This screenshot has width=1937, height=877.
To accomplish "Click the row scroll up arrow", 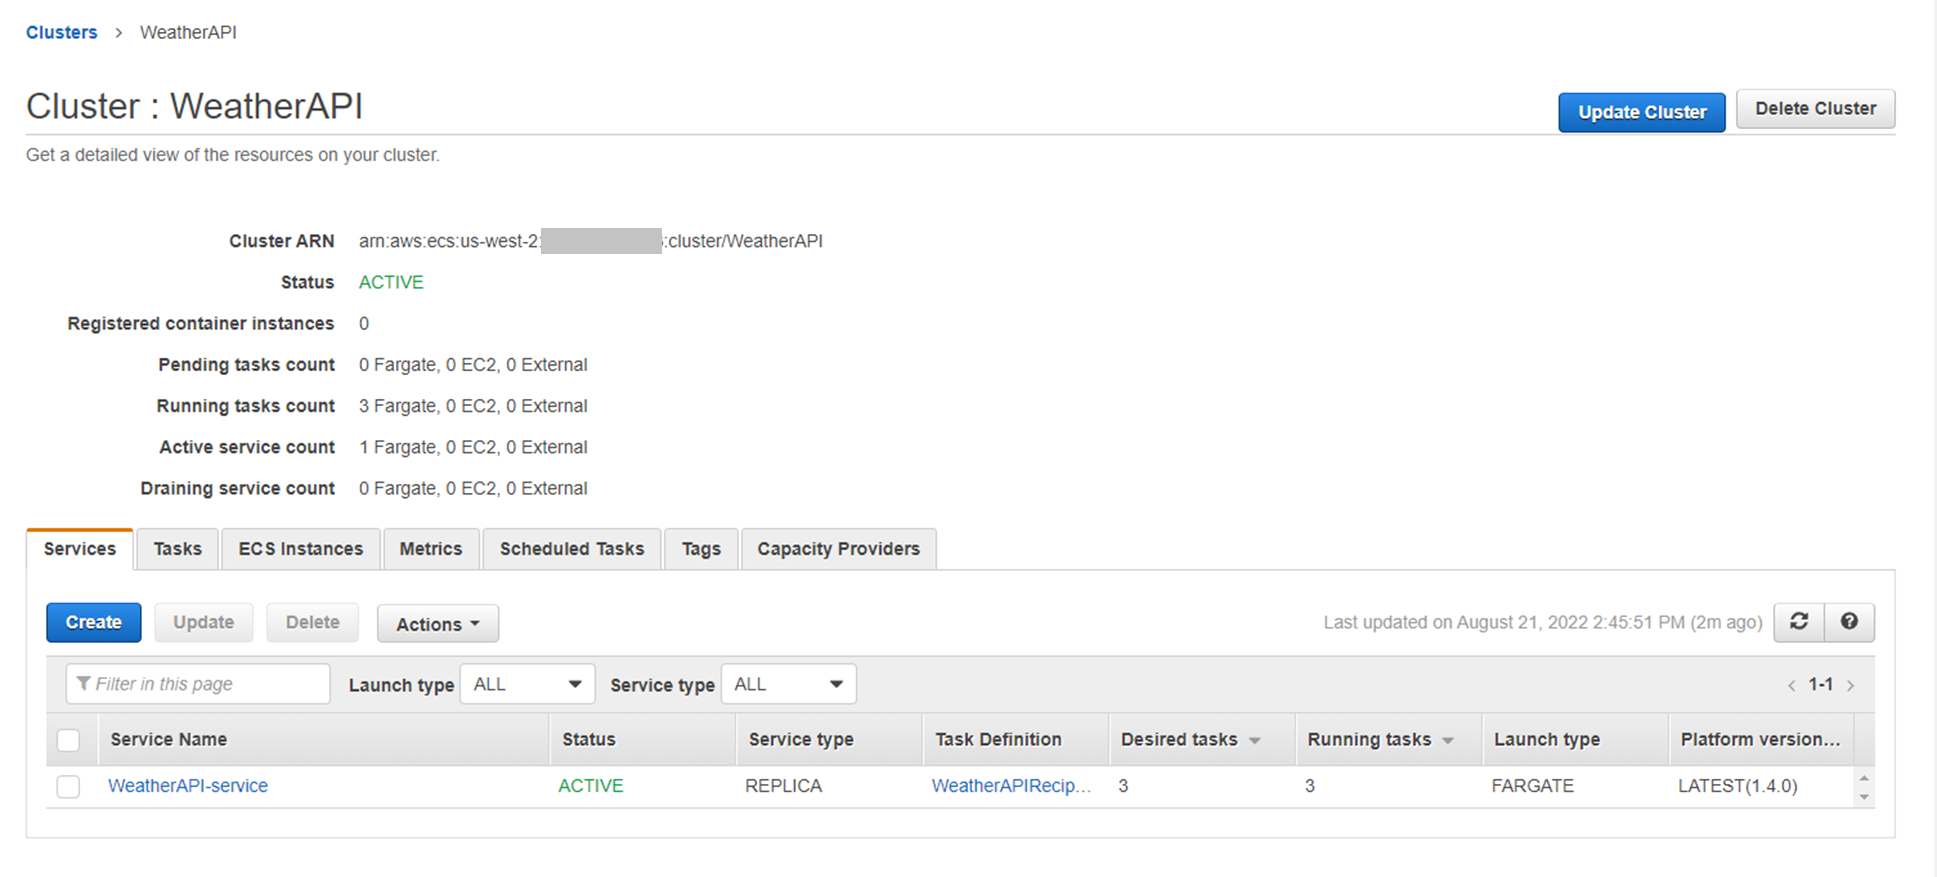I will (1864, 778).
